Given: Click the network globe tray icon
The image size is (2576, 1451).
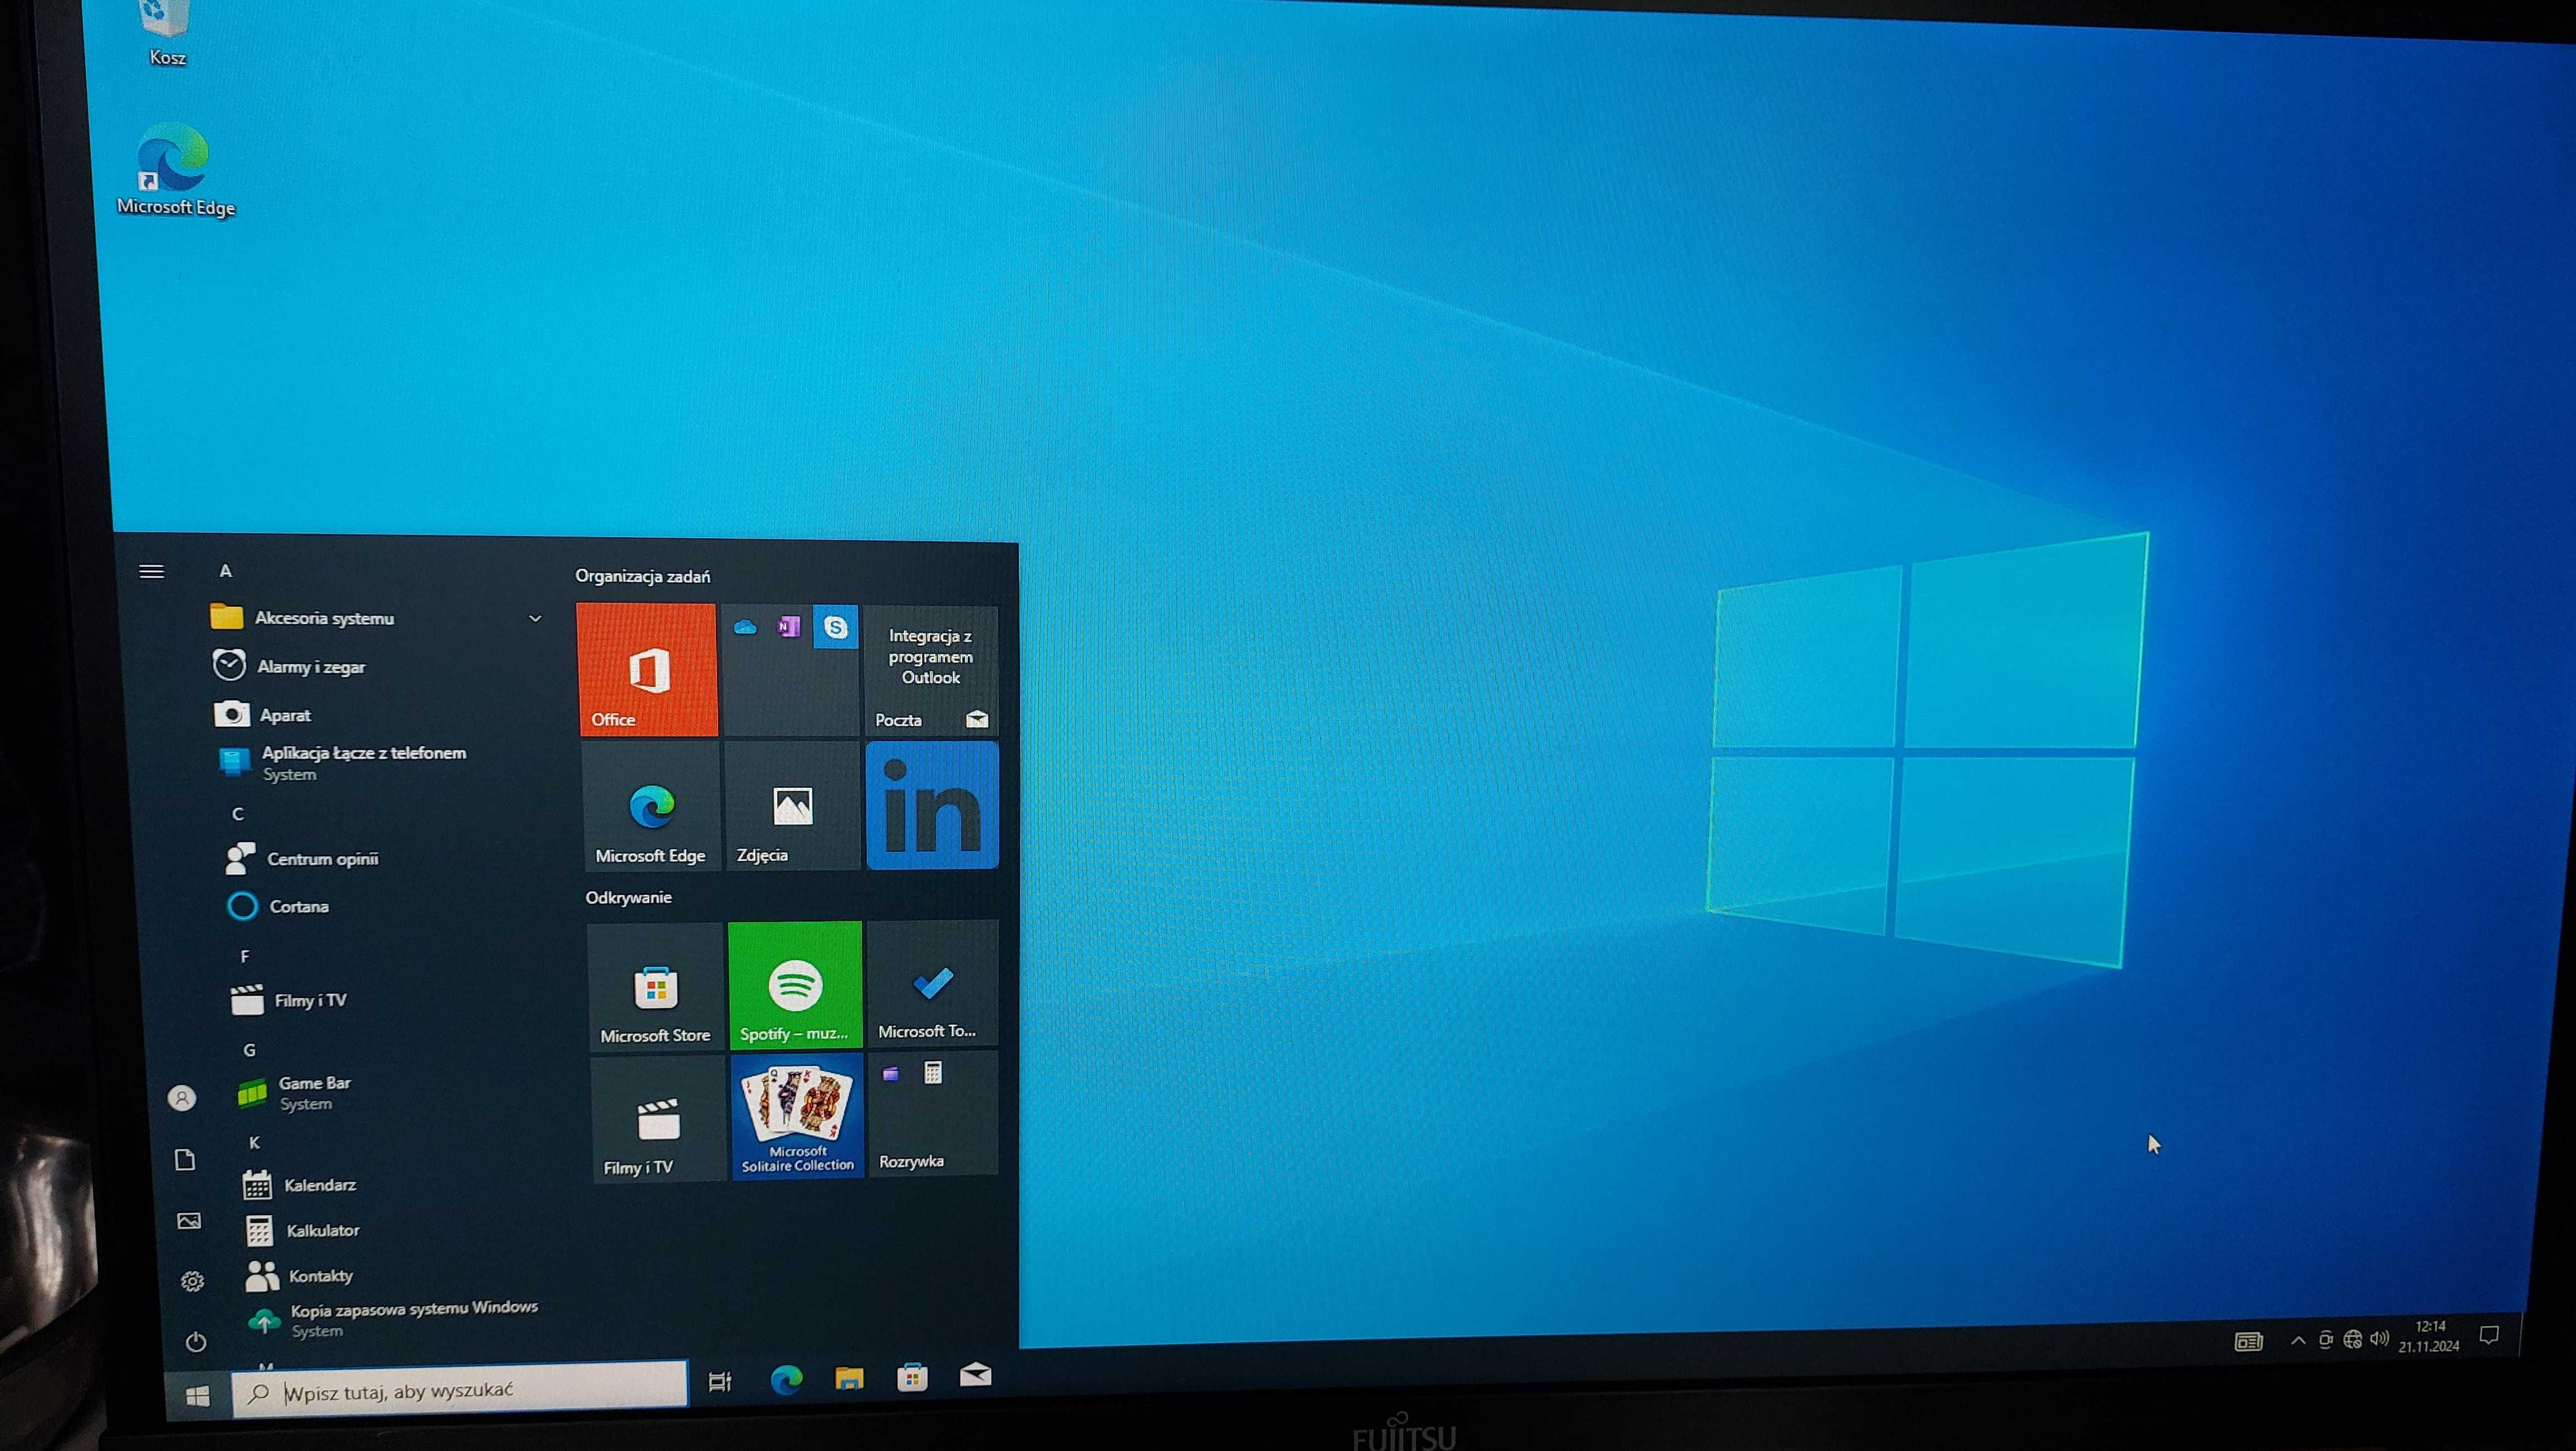Looking at the screenshot, I should 2353,1340.
